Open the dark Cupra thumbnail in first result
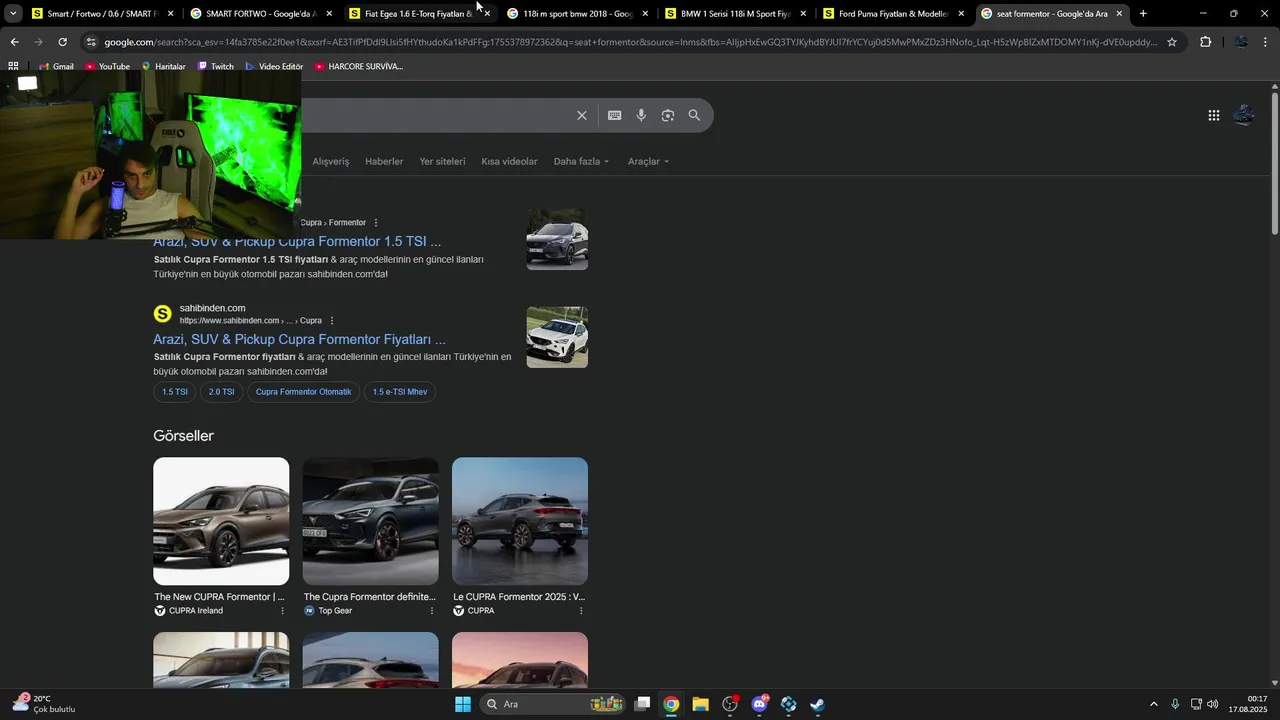This screenshot has width=1280, height=720. click(557, 239)
